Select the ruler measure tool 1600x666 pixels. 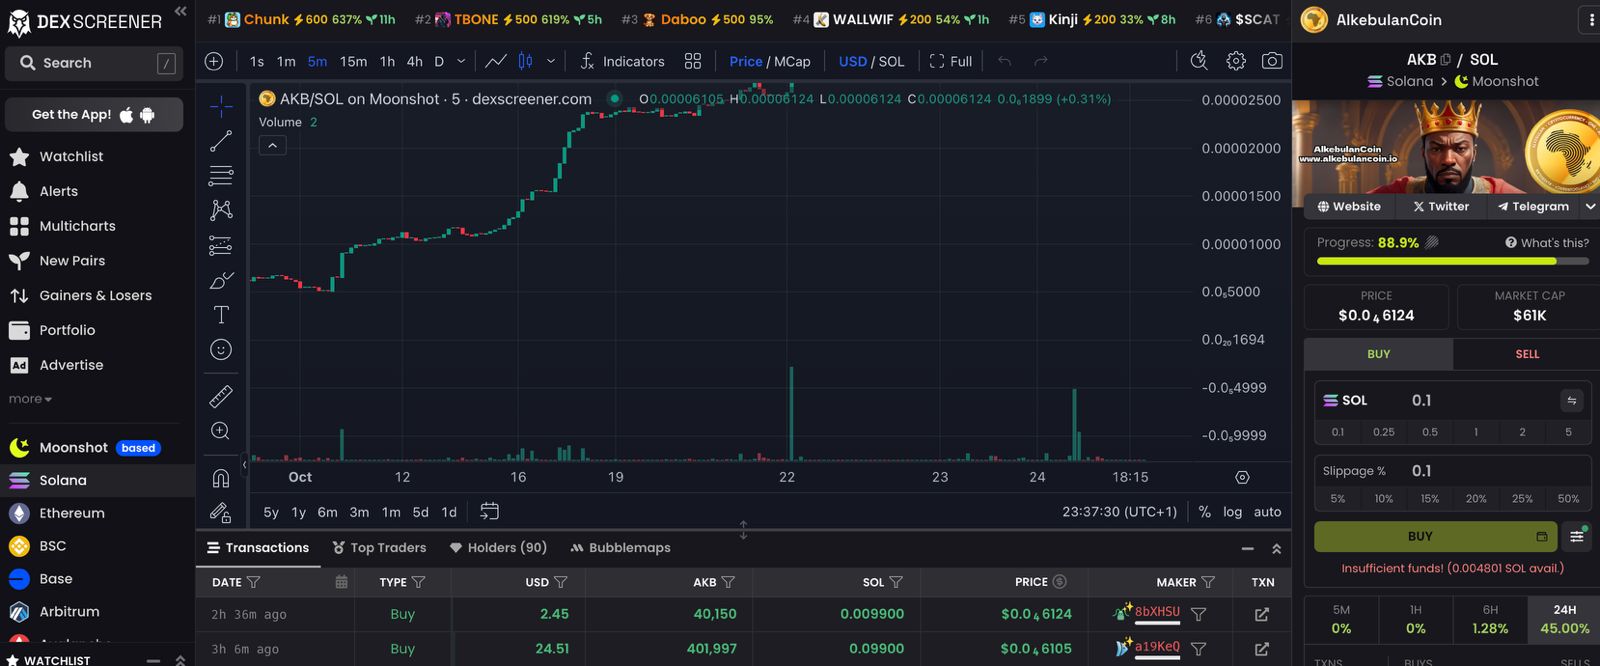coord(221,396)
